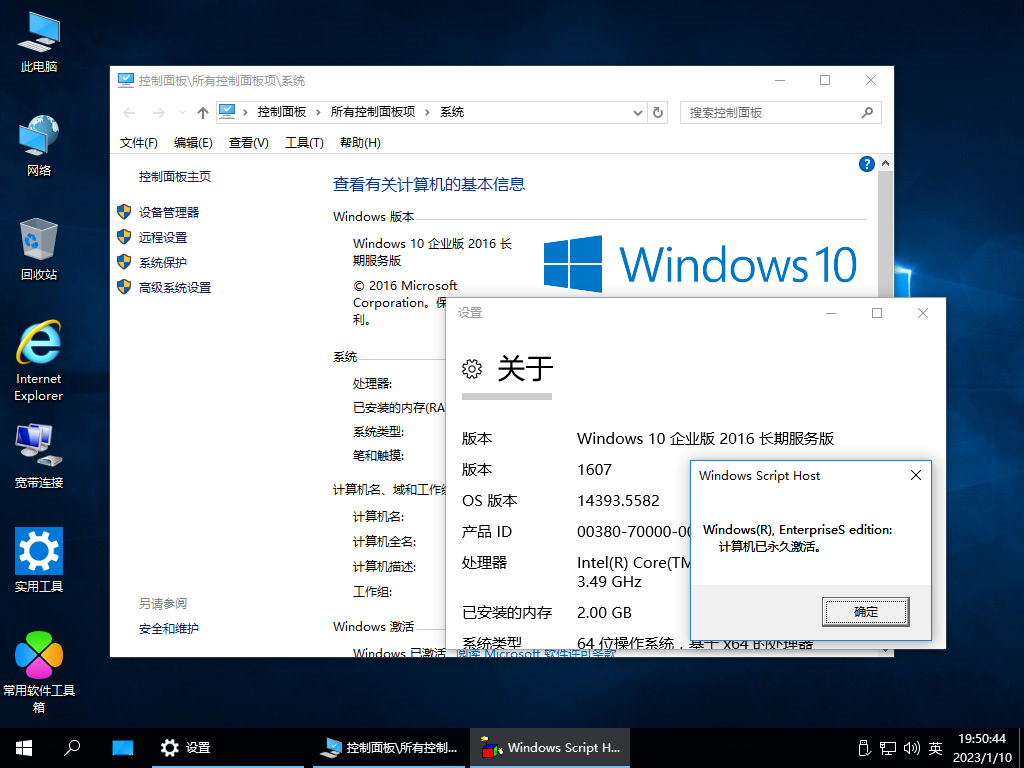
Task: Open the 网络 desktop icon
Action: pos(39,146)
